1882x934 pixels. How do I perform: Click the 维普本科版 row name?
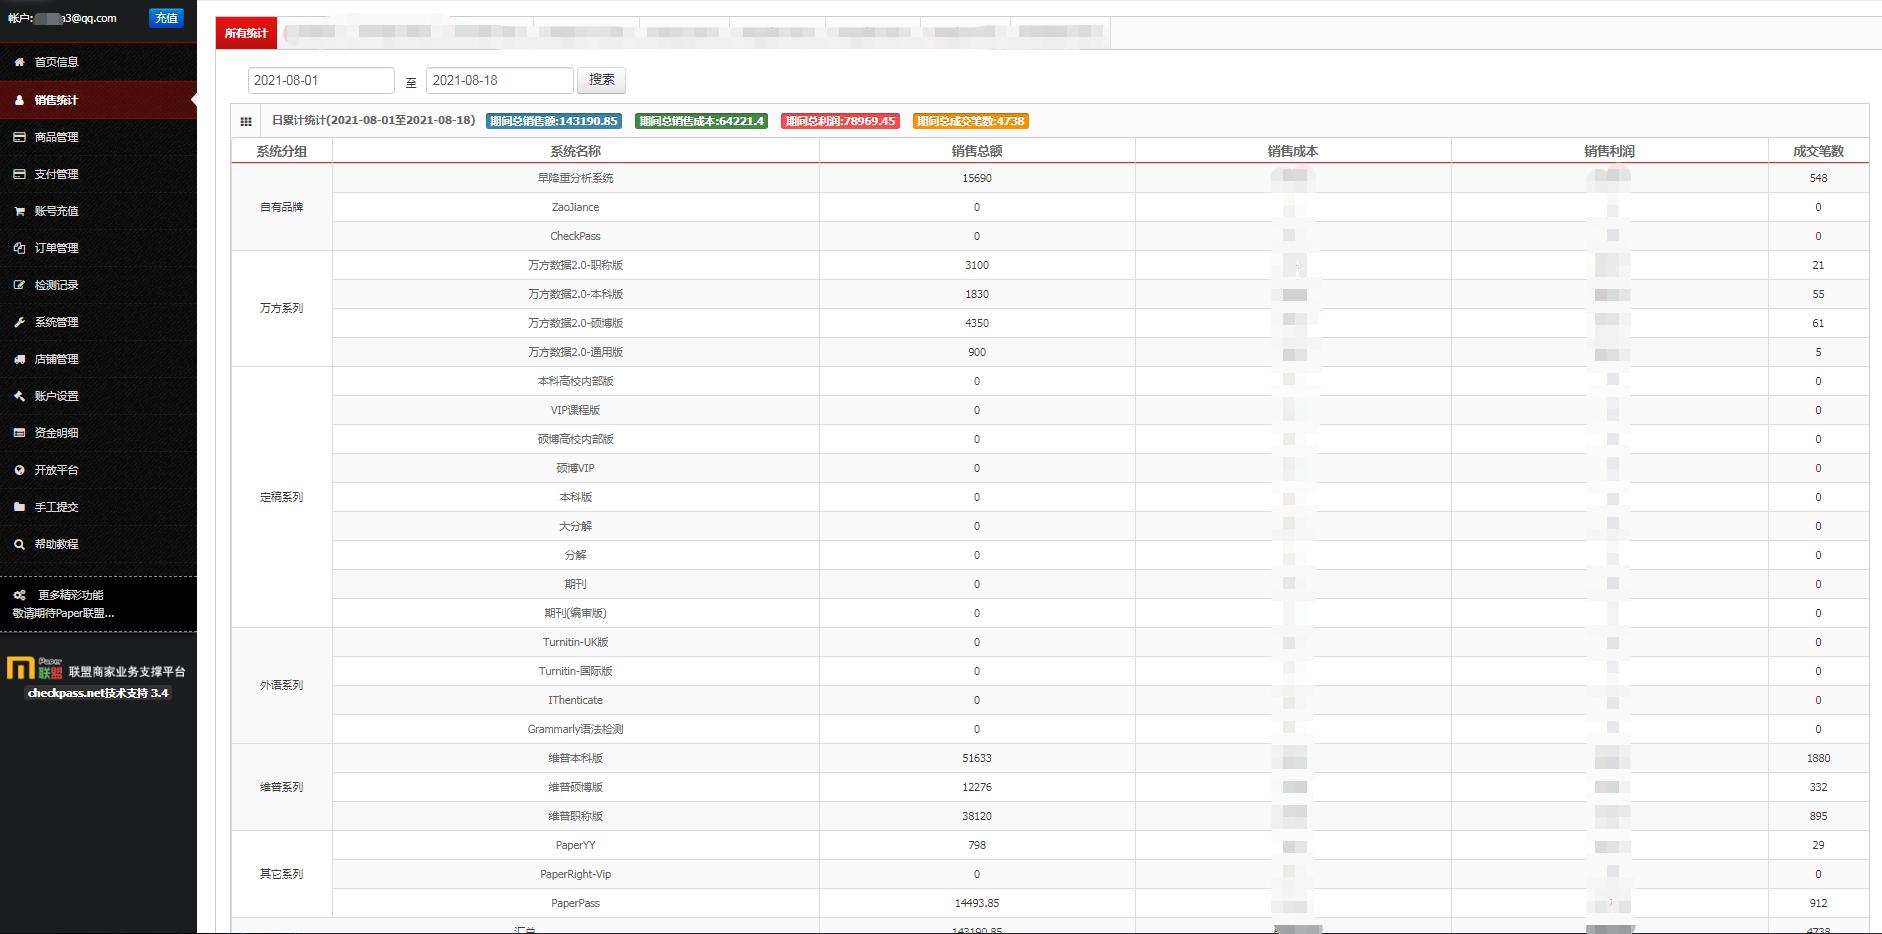pyautogui.click(x=576, y=758)
